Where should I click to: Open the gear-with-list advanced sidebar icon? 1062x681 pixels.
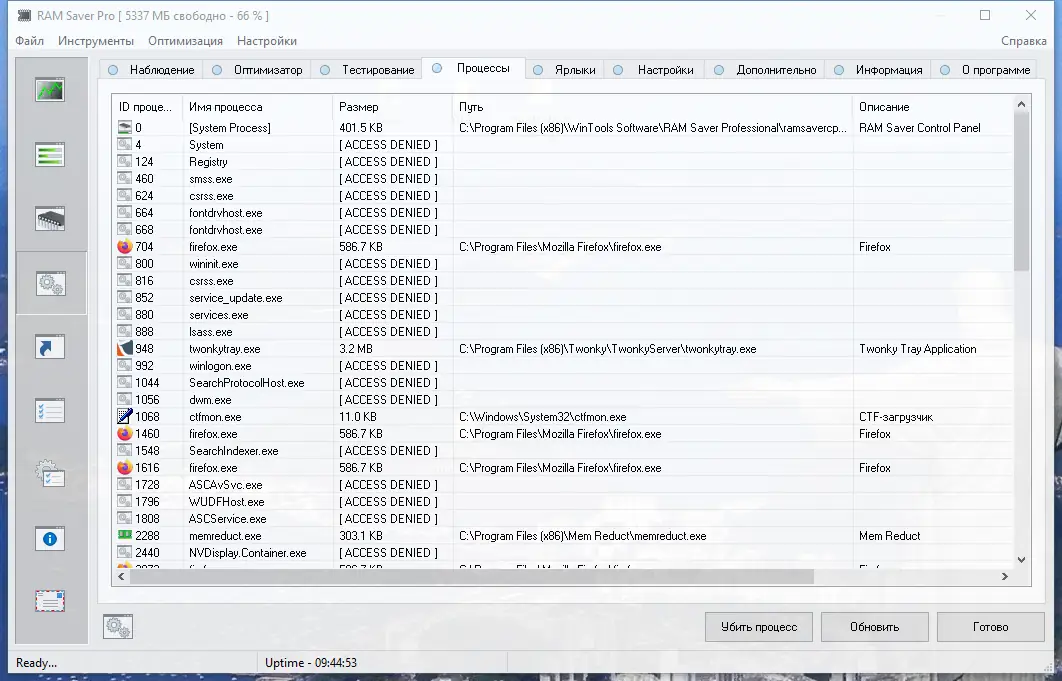[x=50, y=474]
